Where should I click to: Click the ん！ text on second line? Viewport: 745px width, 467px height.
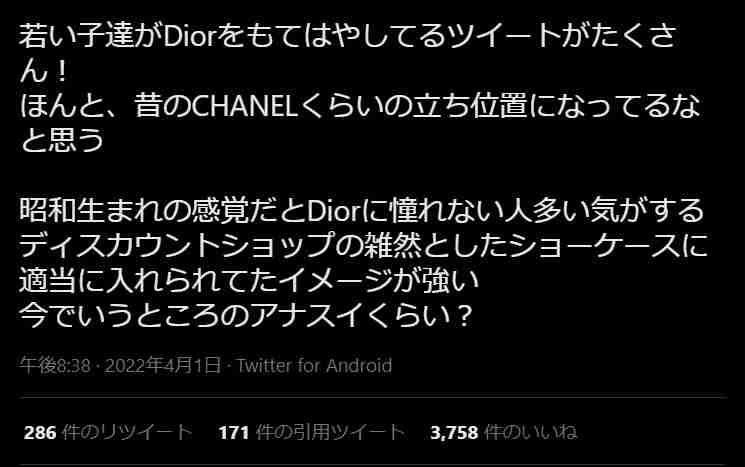(x=44, y=71)
